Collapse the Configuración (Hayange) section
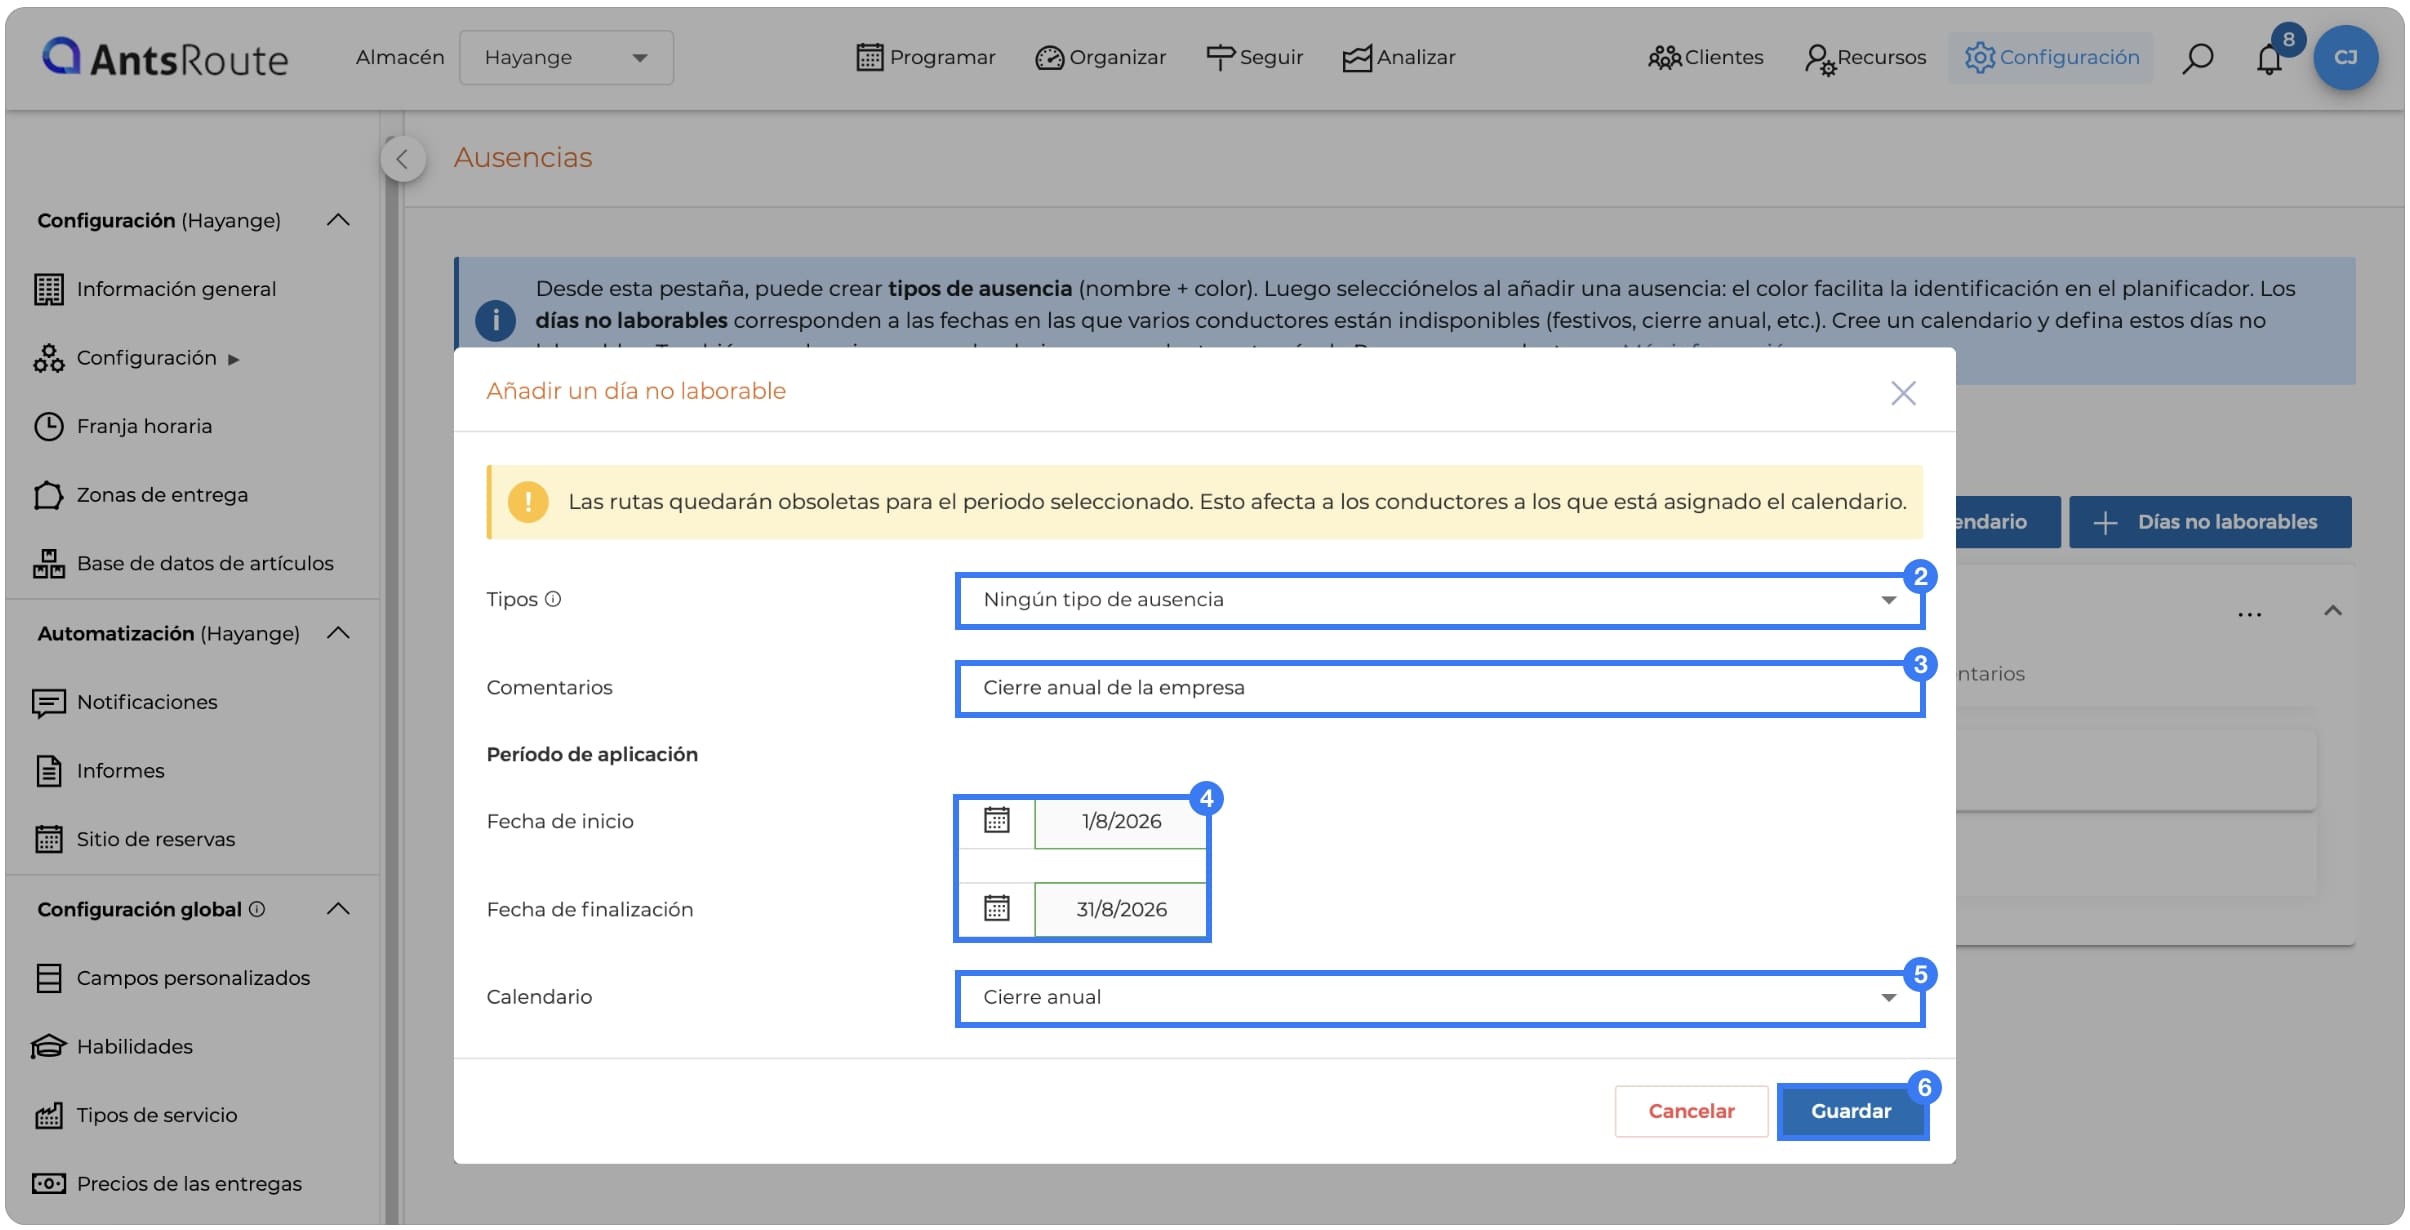 (x=338, y=220)
